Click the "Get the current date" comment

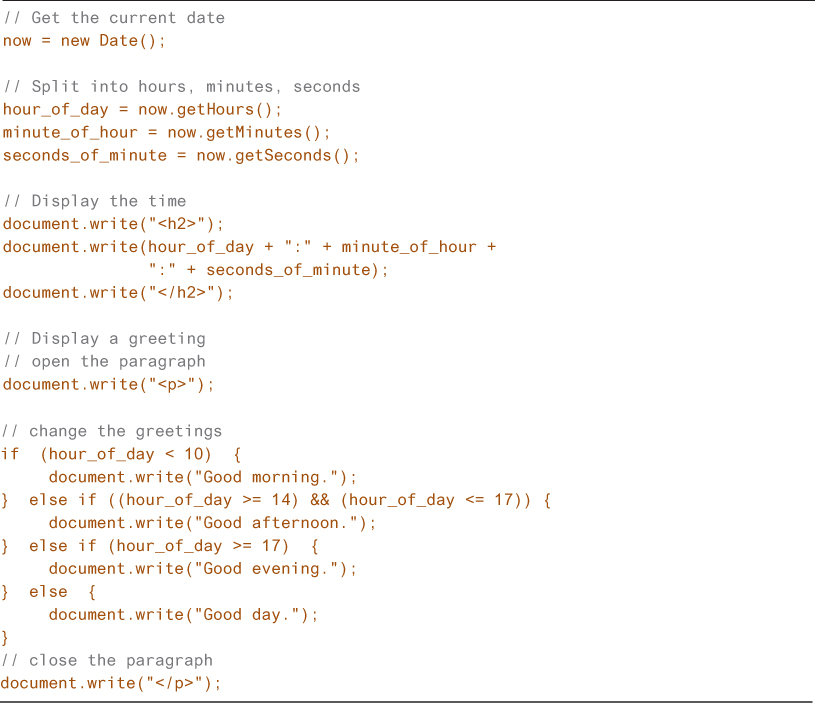pyautogui.click(x=114, y=18)
